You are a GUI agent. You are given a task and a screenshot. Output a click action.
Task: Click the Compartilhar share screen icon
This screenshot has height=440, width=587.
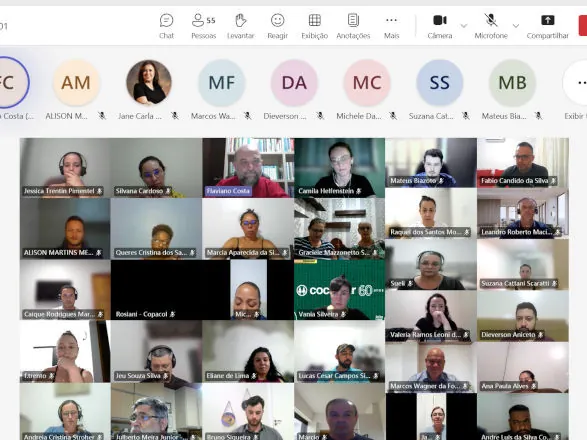[547, 26]
